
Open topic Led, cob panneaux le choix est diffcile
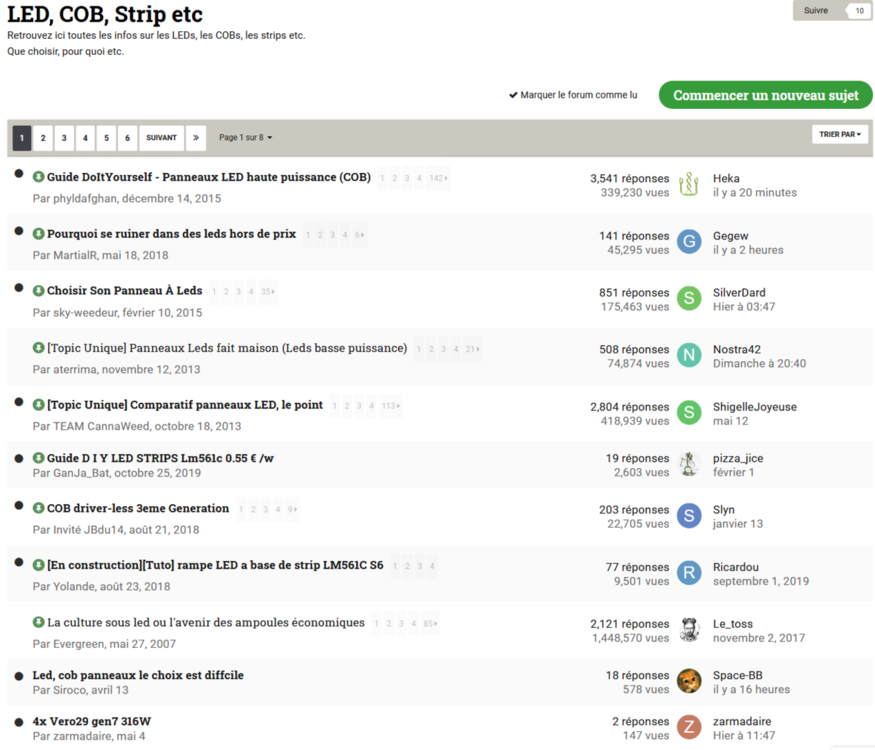tap(138, 675)
